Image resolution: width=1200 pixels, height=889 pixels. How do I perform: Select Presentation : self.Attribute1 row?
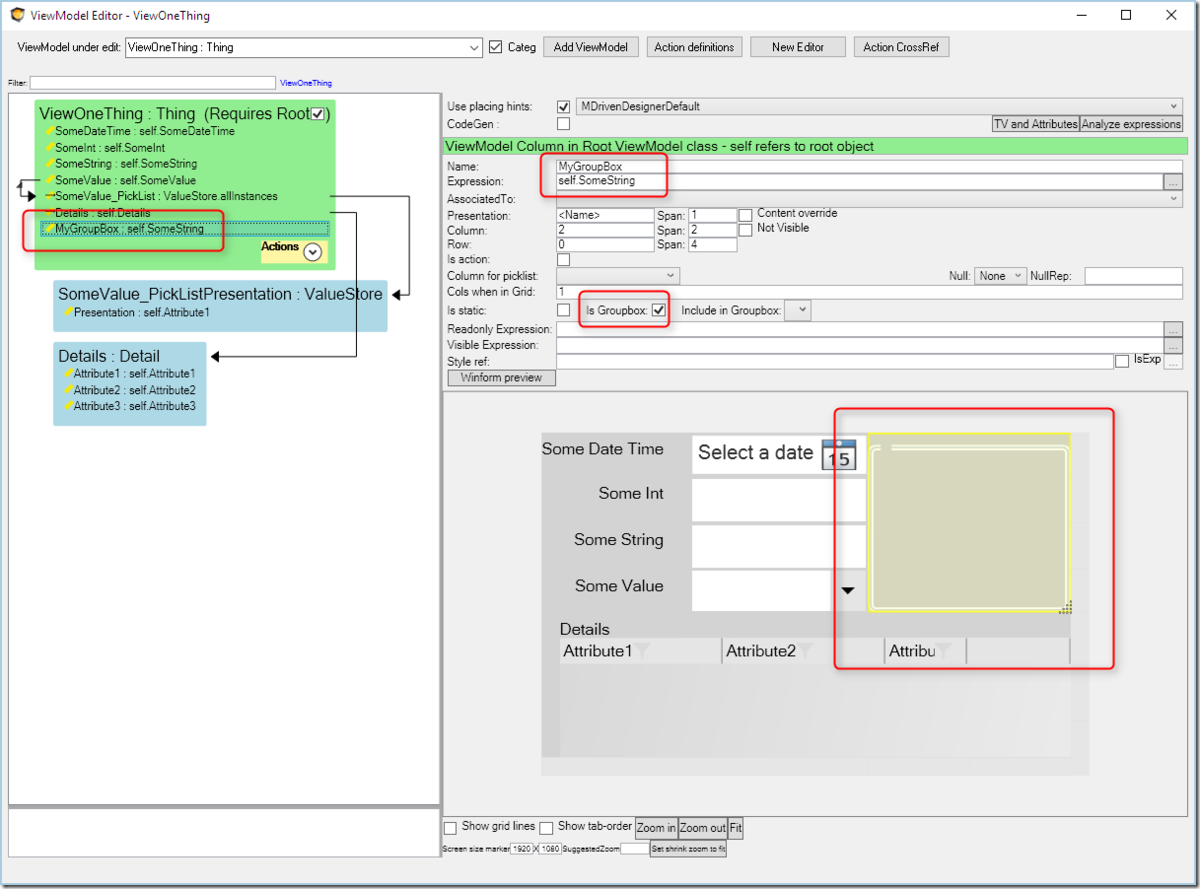click(x=136, y=312)
